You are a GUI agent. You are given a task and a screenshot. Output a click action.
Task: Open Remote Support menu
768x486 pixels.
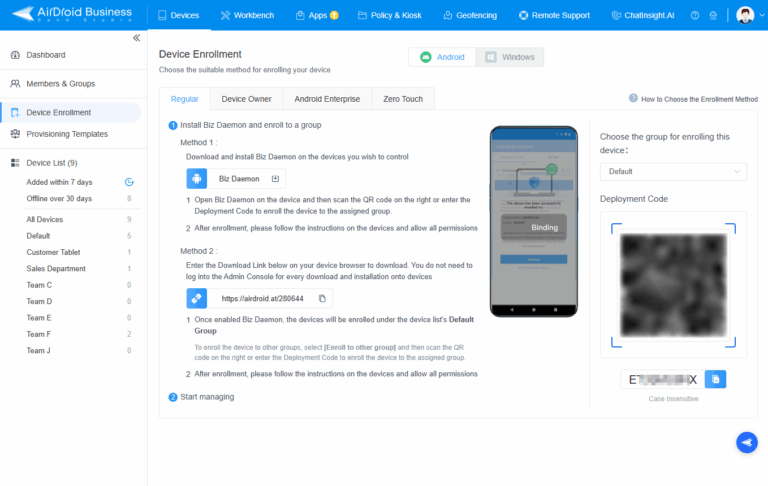pos(554,15)
